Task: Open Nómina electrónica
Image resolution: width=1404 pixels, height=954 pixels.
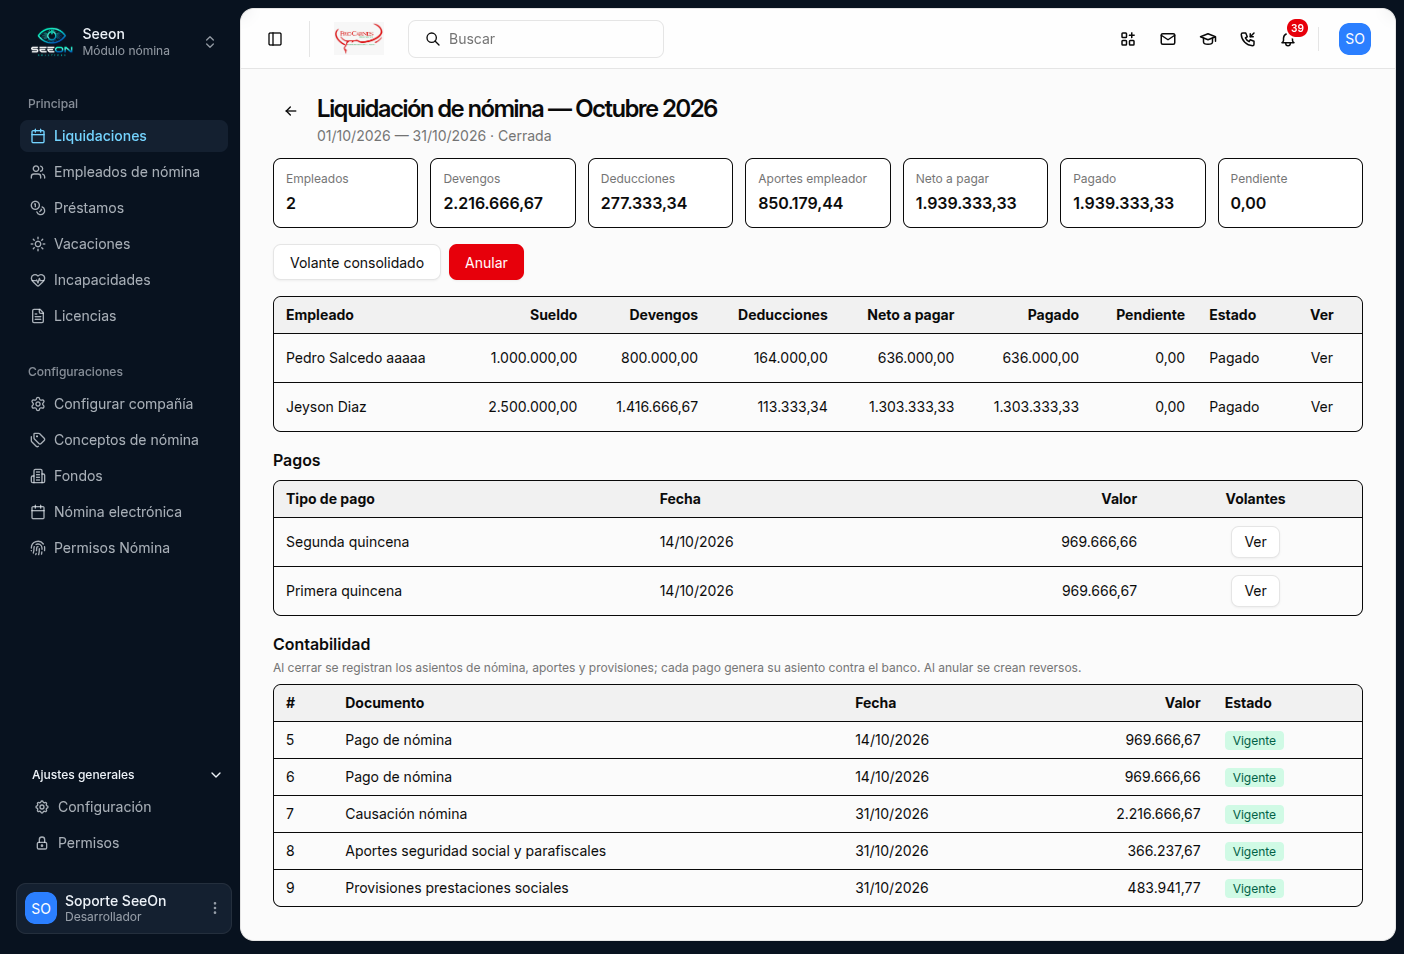Action: 124,512
